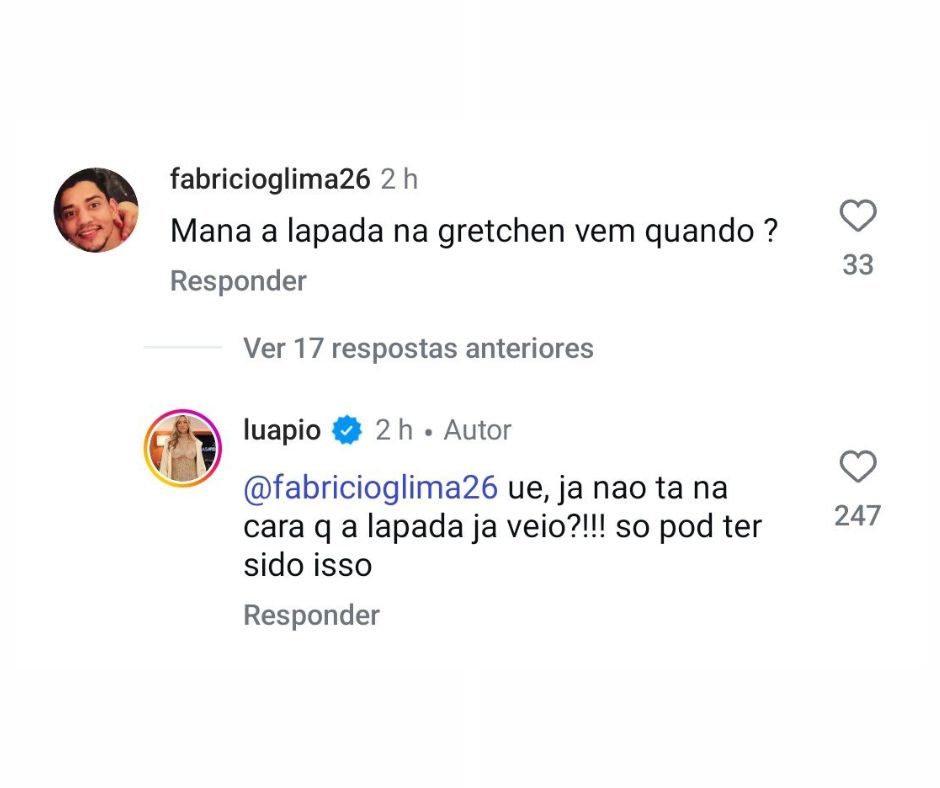Screen dimensions: 940x788
Task: Click the 'Autor' label
Action: click(x=477, y=431)
